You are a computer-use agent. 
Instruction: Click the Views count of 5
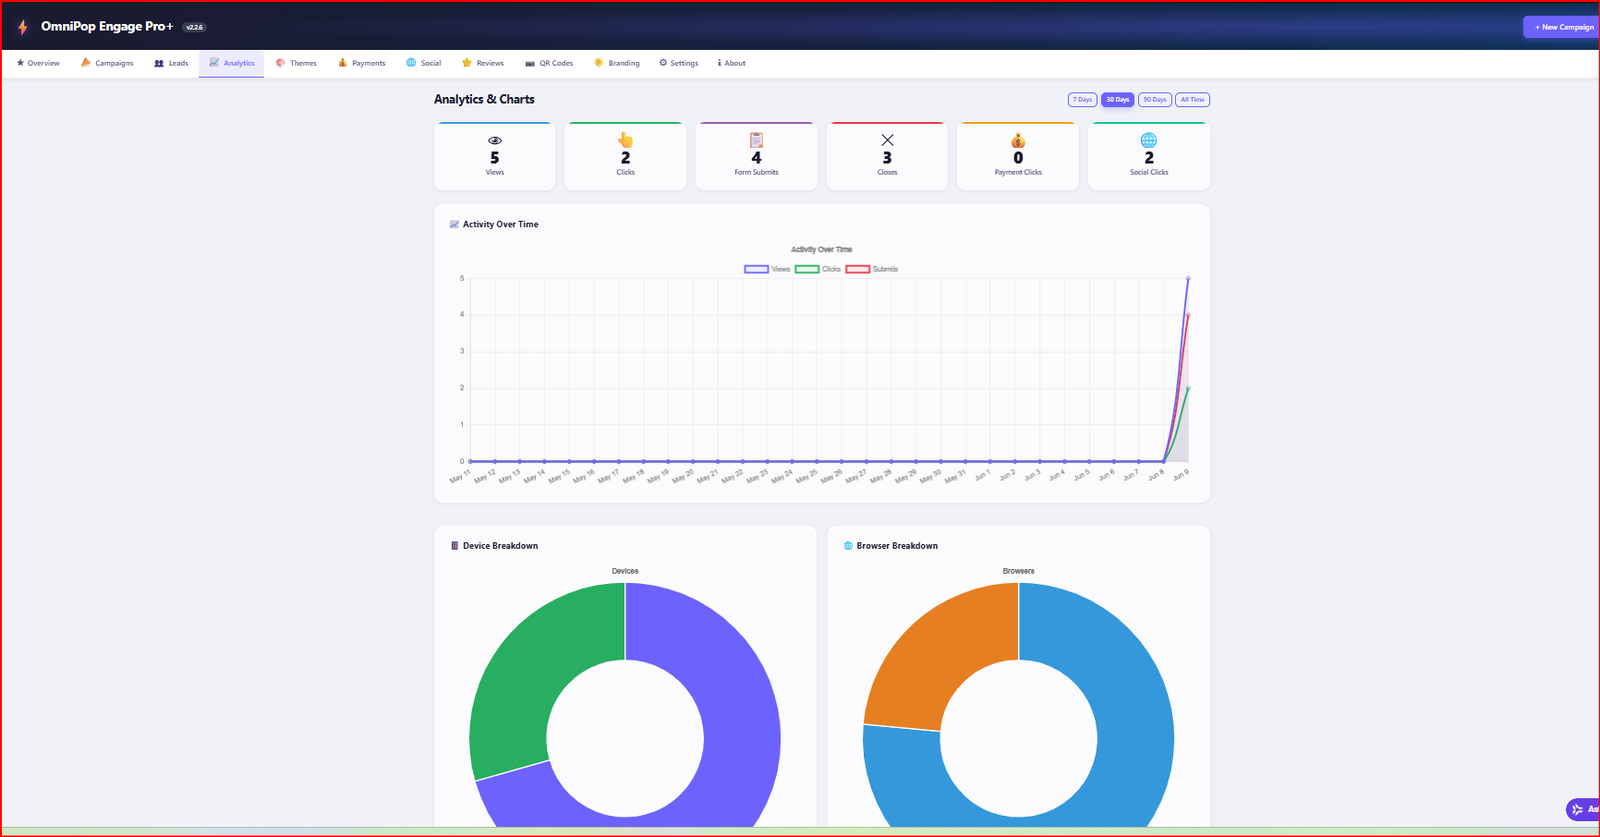(495, 158)
